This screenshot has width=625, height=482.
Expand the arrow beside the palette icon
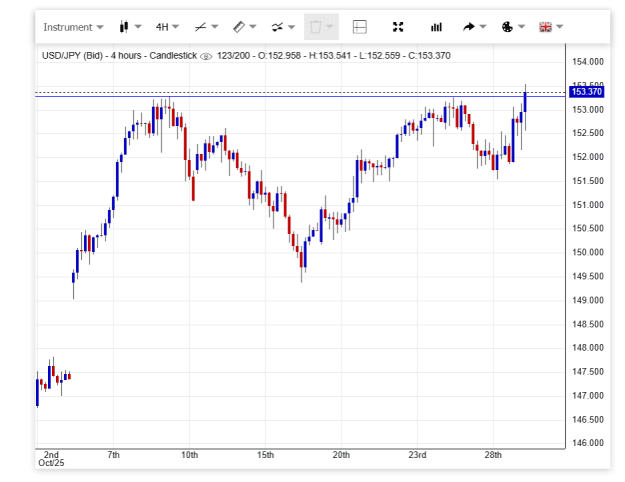pos(521,27)
